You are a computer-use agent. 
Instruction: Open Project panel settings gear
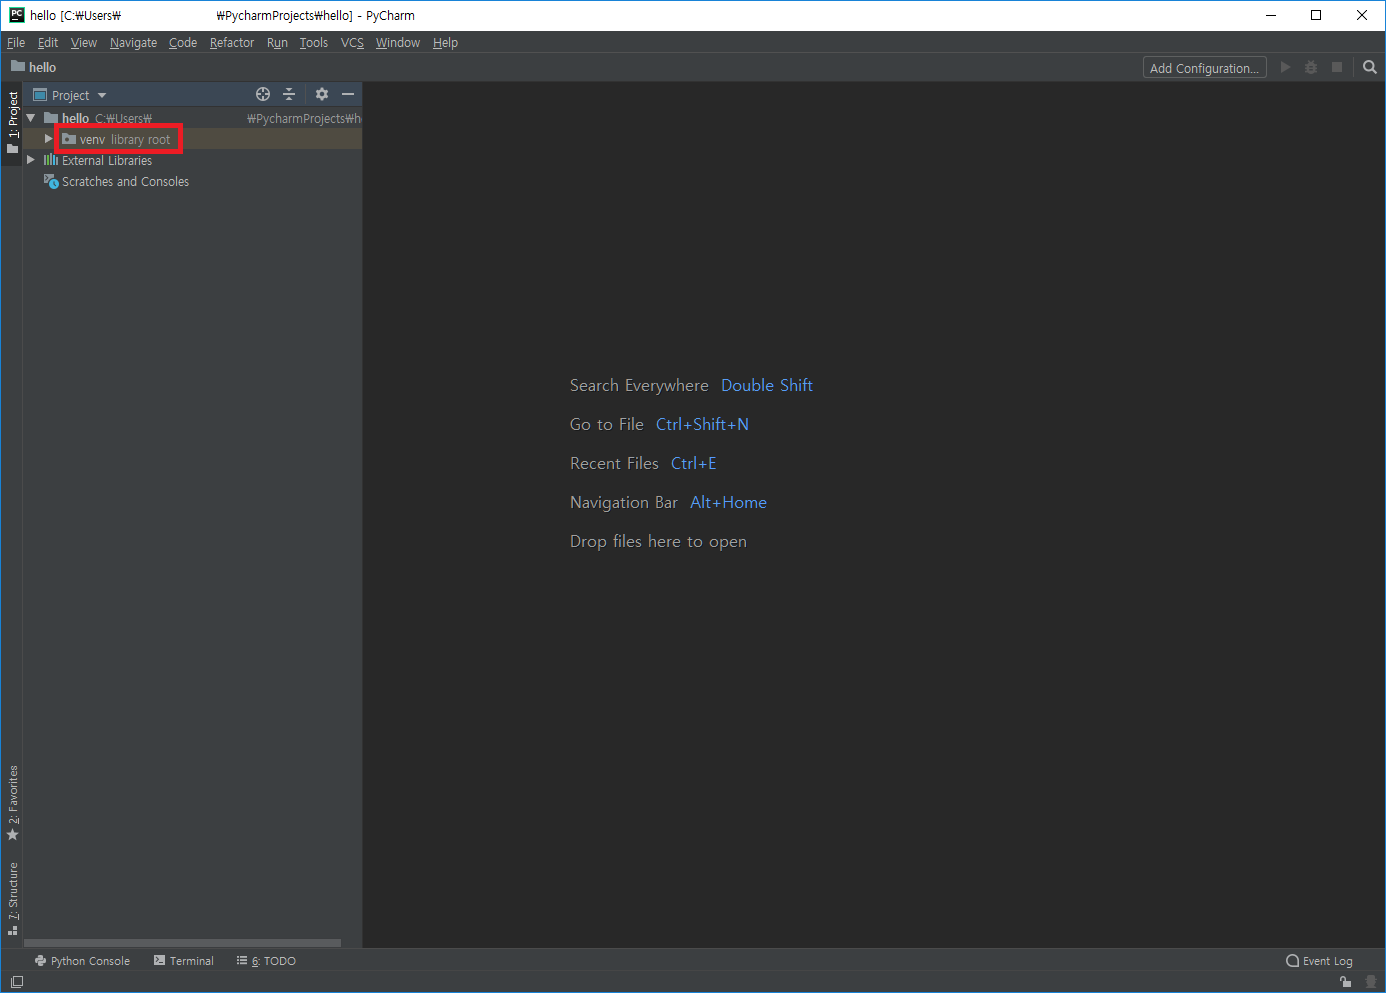coord(322,94)
